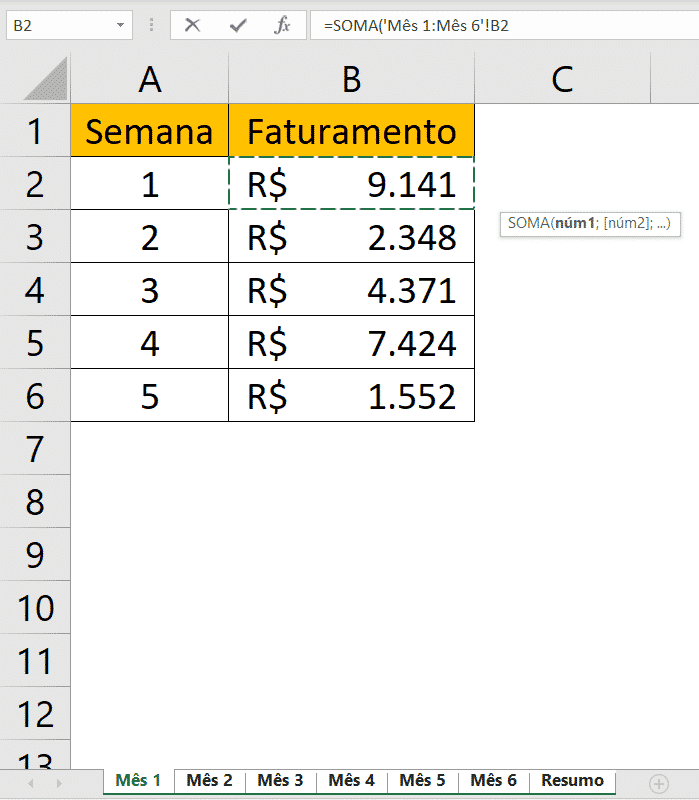Click inside the formula bar text
This screenshot has height=800, width=699.
[500, 25]
